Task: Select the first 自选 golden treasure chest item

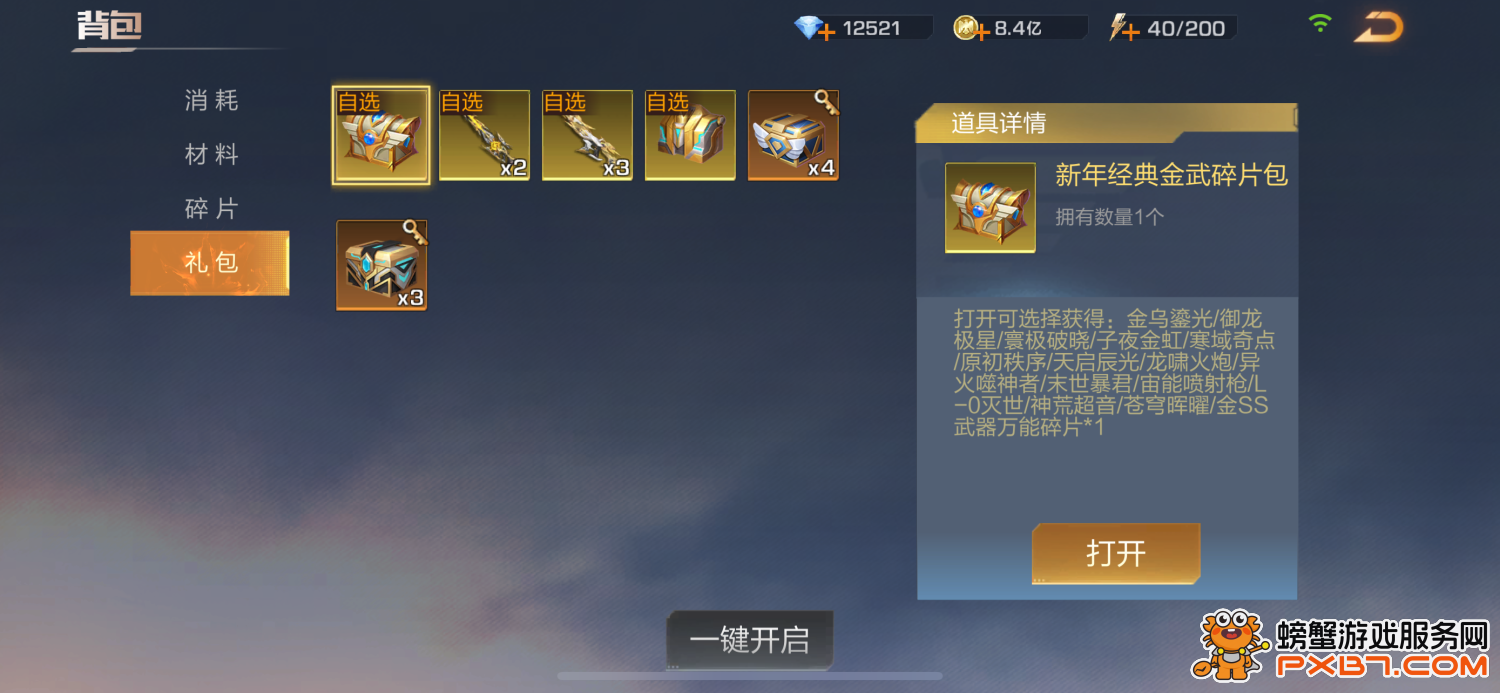Action: click(x=381, y=136)
